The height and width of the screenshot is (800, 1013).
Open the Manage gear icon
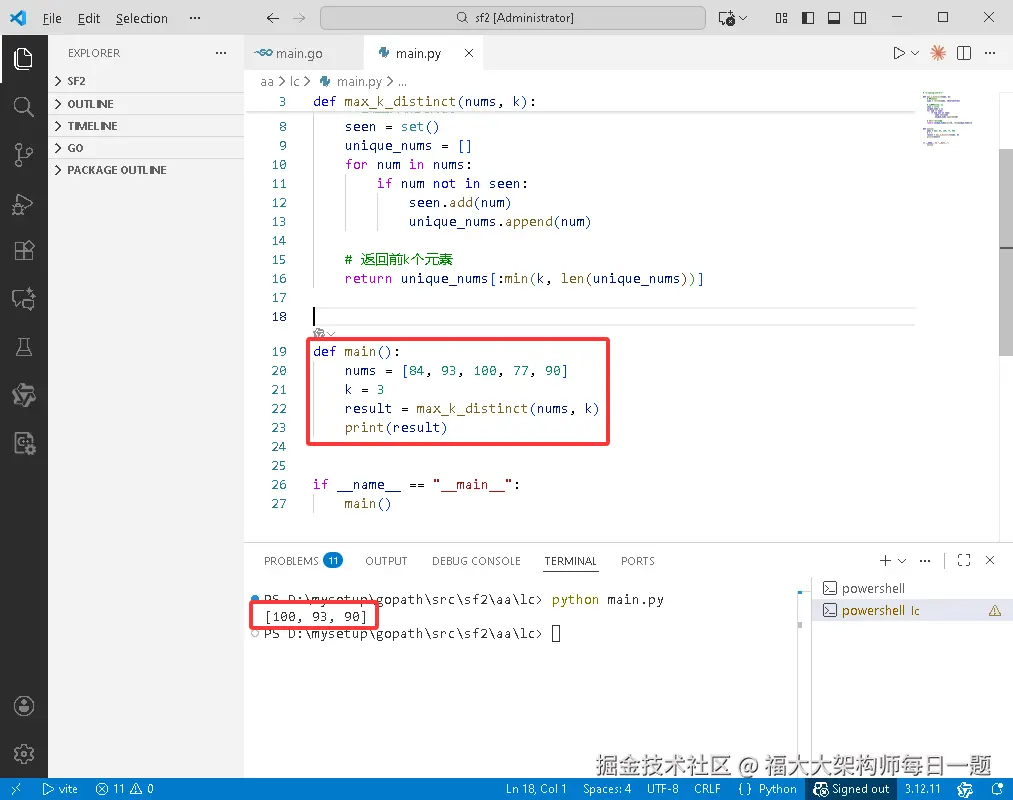point(23,754)
